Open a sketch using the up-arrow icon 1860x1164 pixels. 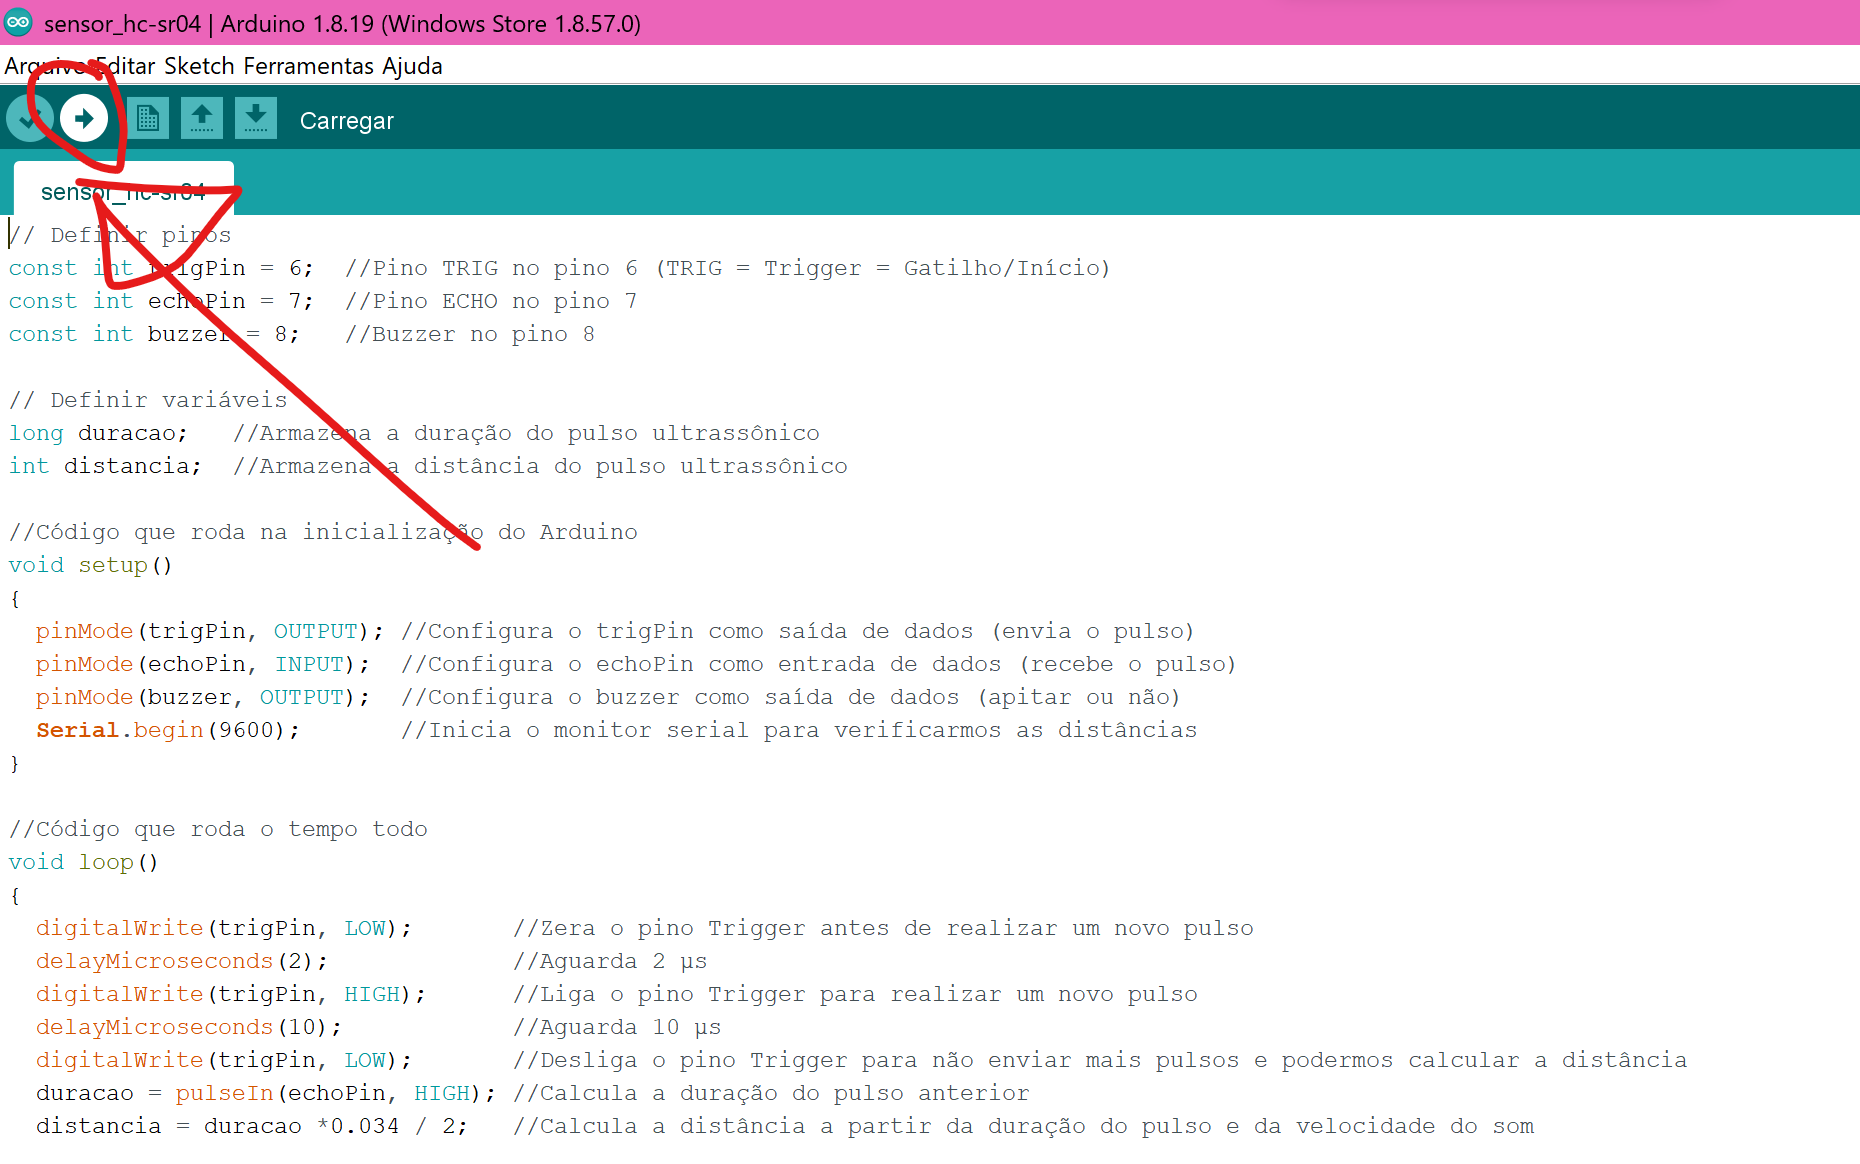(x=202, y=119)
